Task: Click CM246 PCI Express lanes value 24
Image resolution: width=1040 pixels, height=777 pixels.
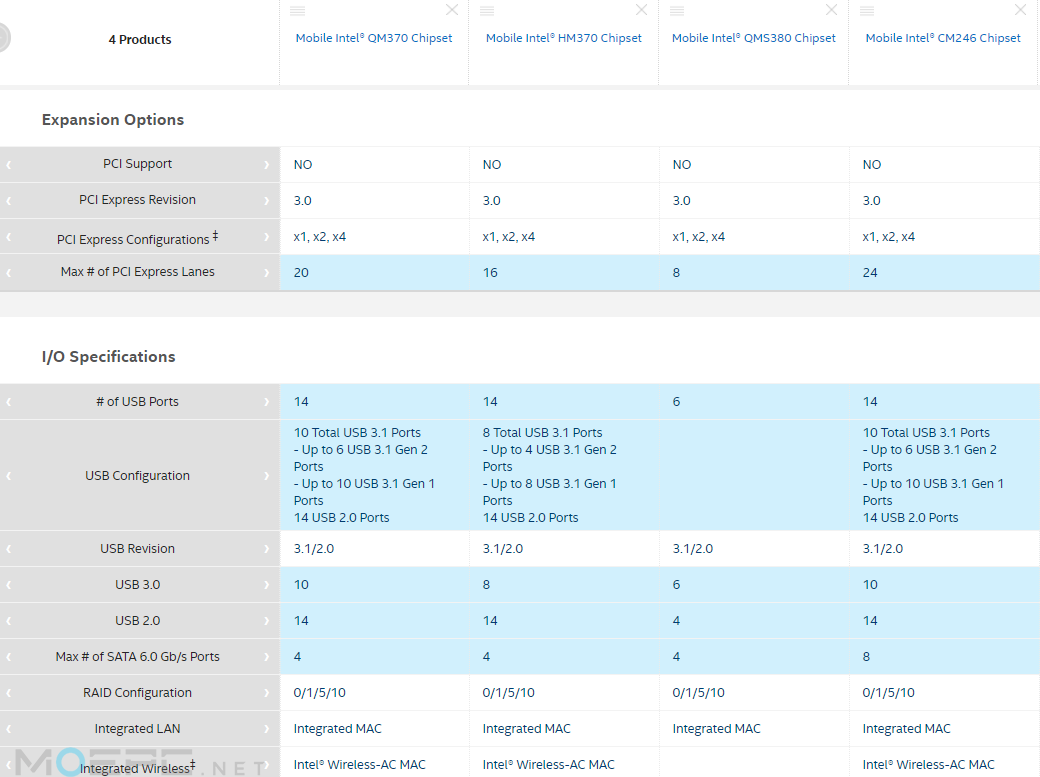Action: point(870,273)
